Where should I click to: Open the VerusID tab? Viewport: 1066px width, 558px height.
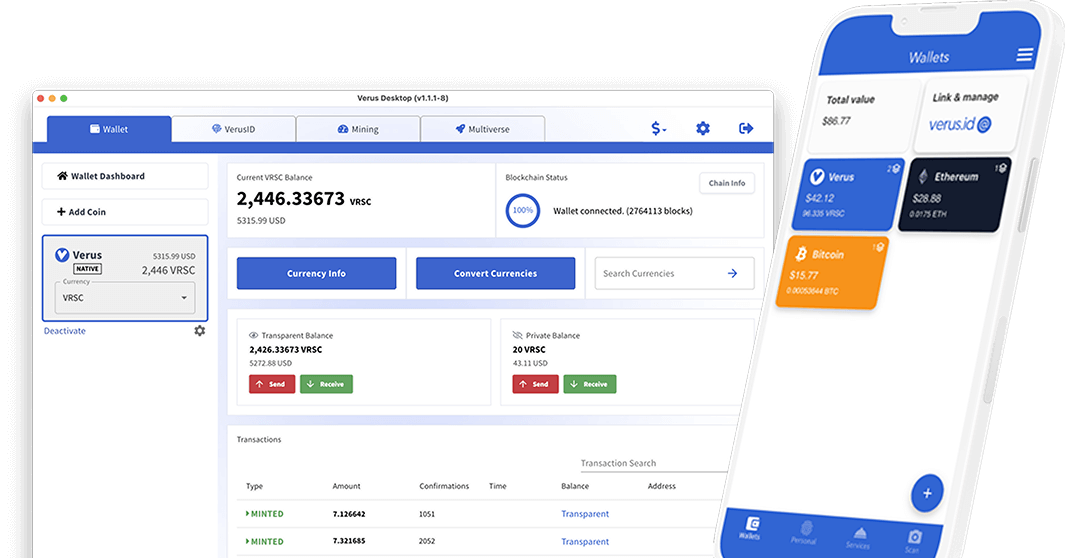(233, 129)
